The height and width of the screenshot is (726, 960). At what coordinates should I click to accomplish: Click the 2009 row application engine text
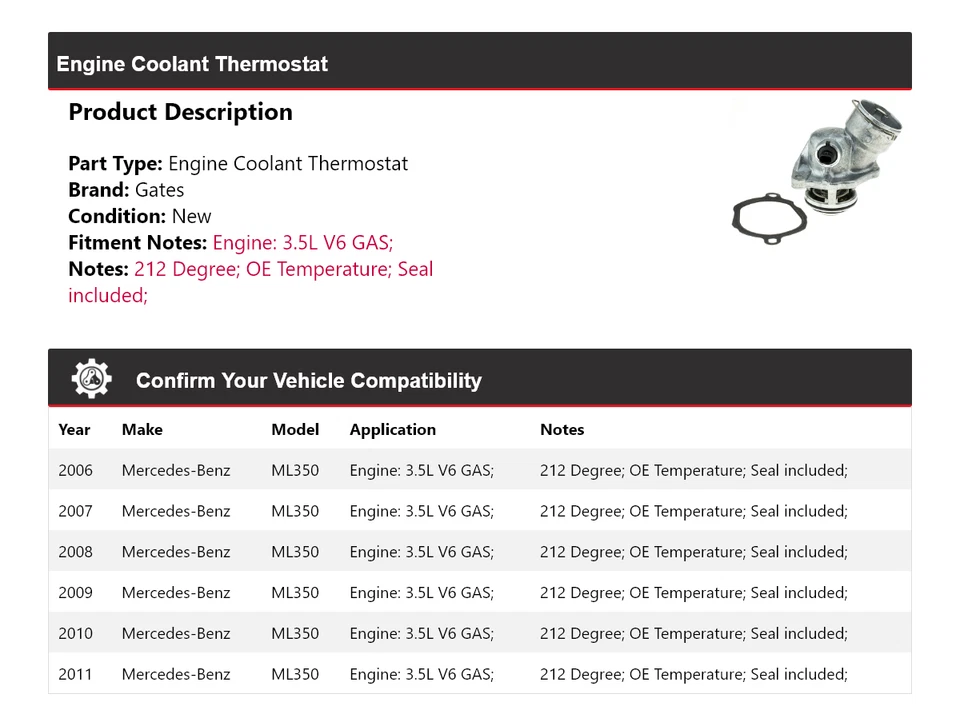[421, 593]
